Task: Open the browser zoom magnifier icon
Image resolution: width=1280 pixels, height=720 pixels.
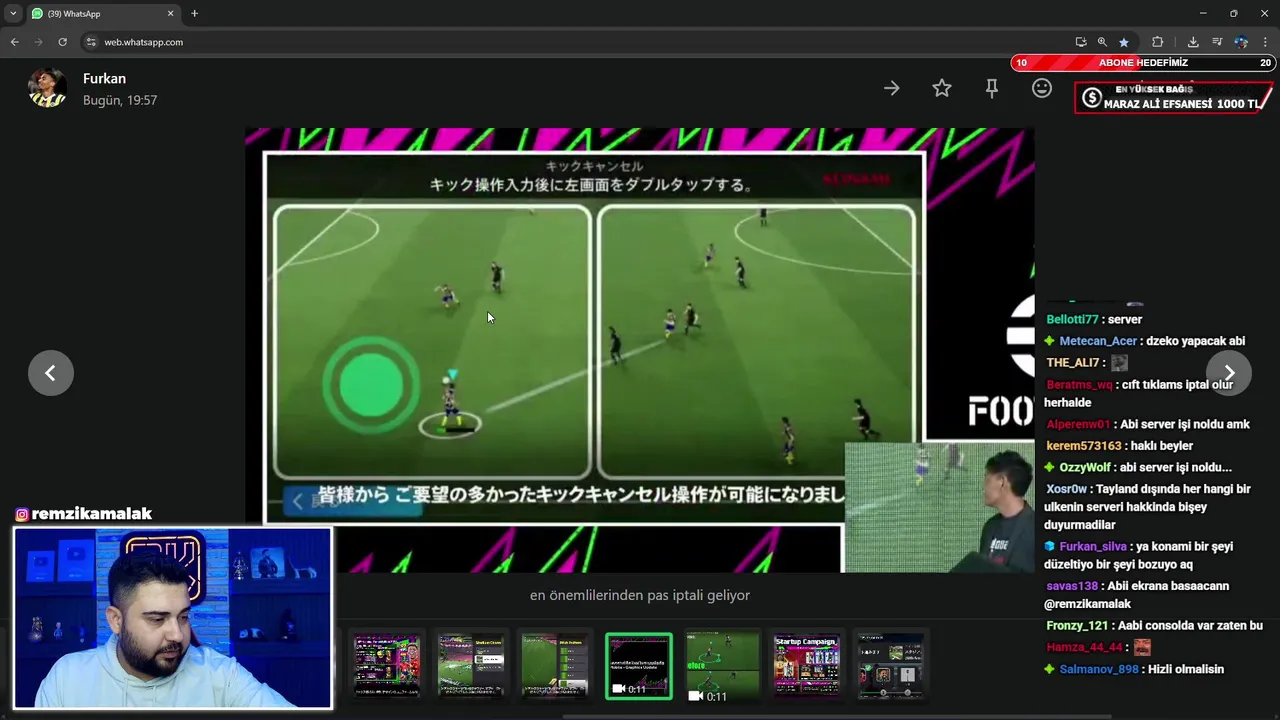Action: [x=1102, y=42]
